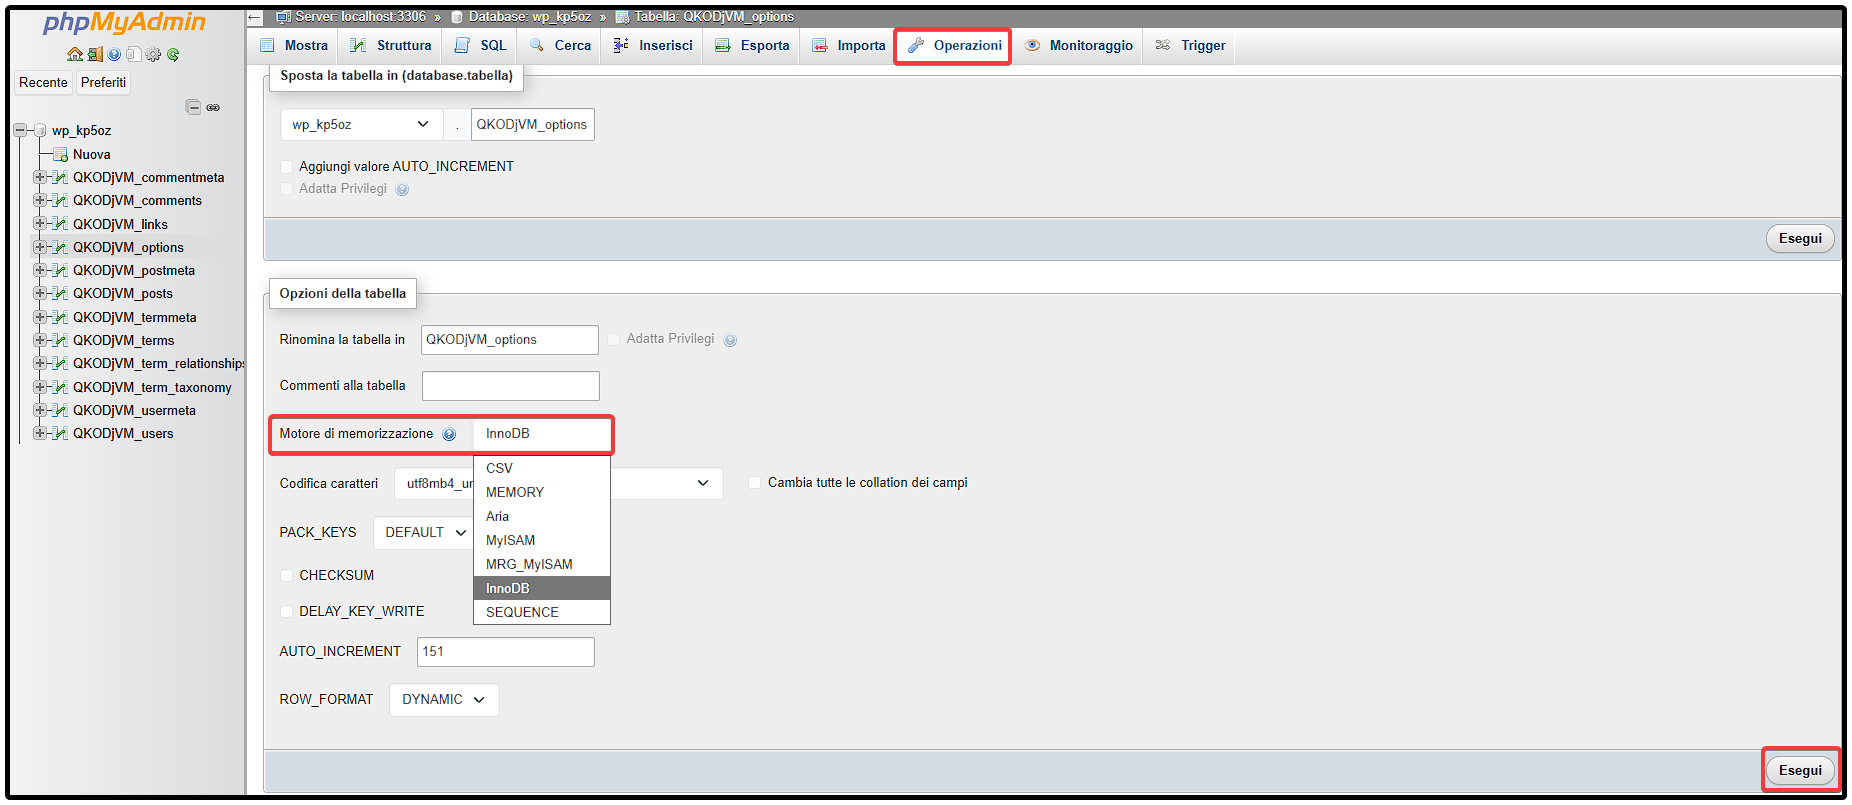Click the Rinomina la tabella in field
This screenshot has width=1852, height=805.
pyautogui.click(x=510, y=340)
